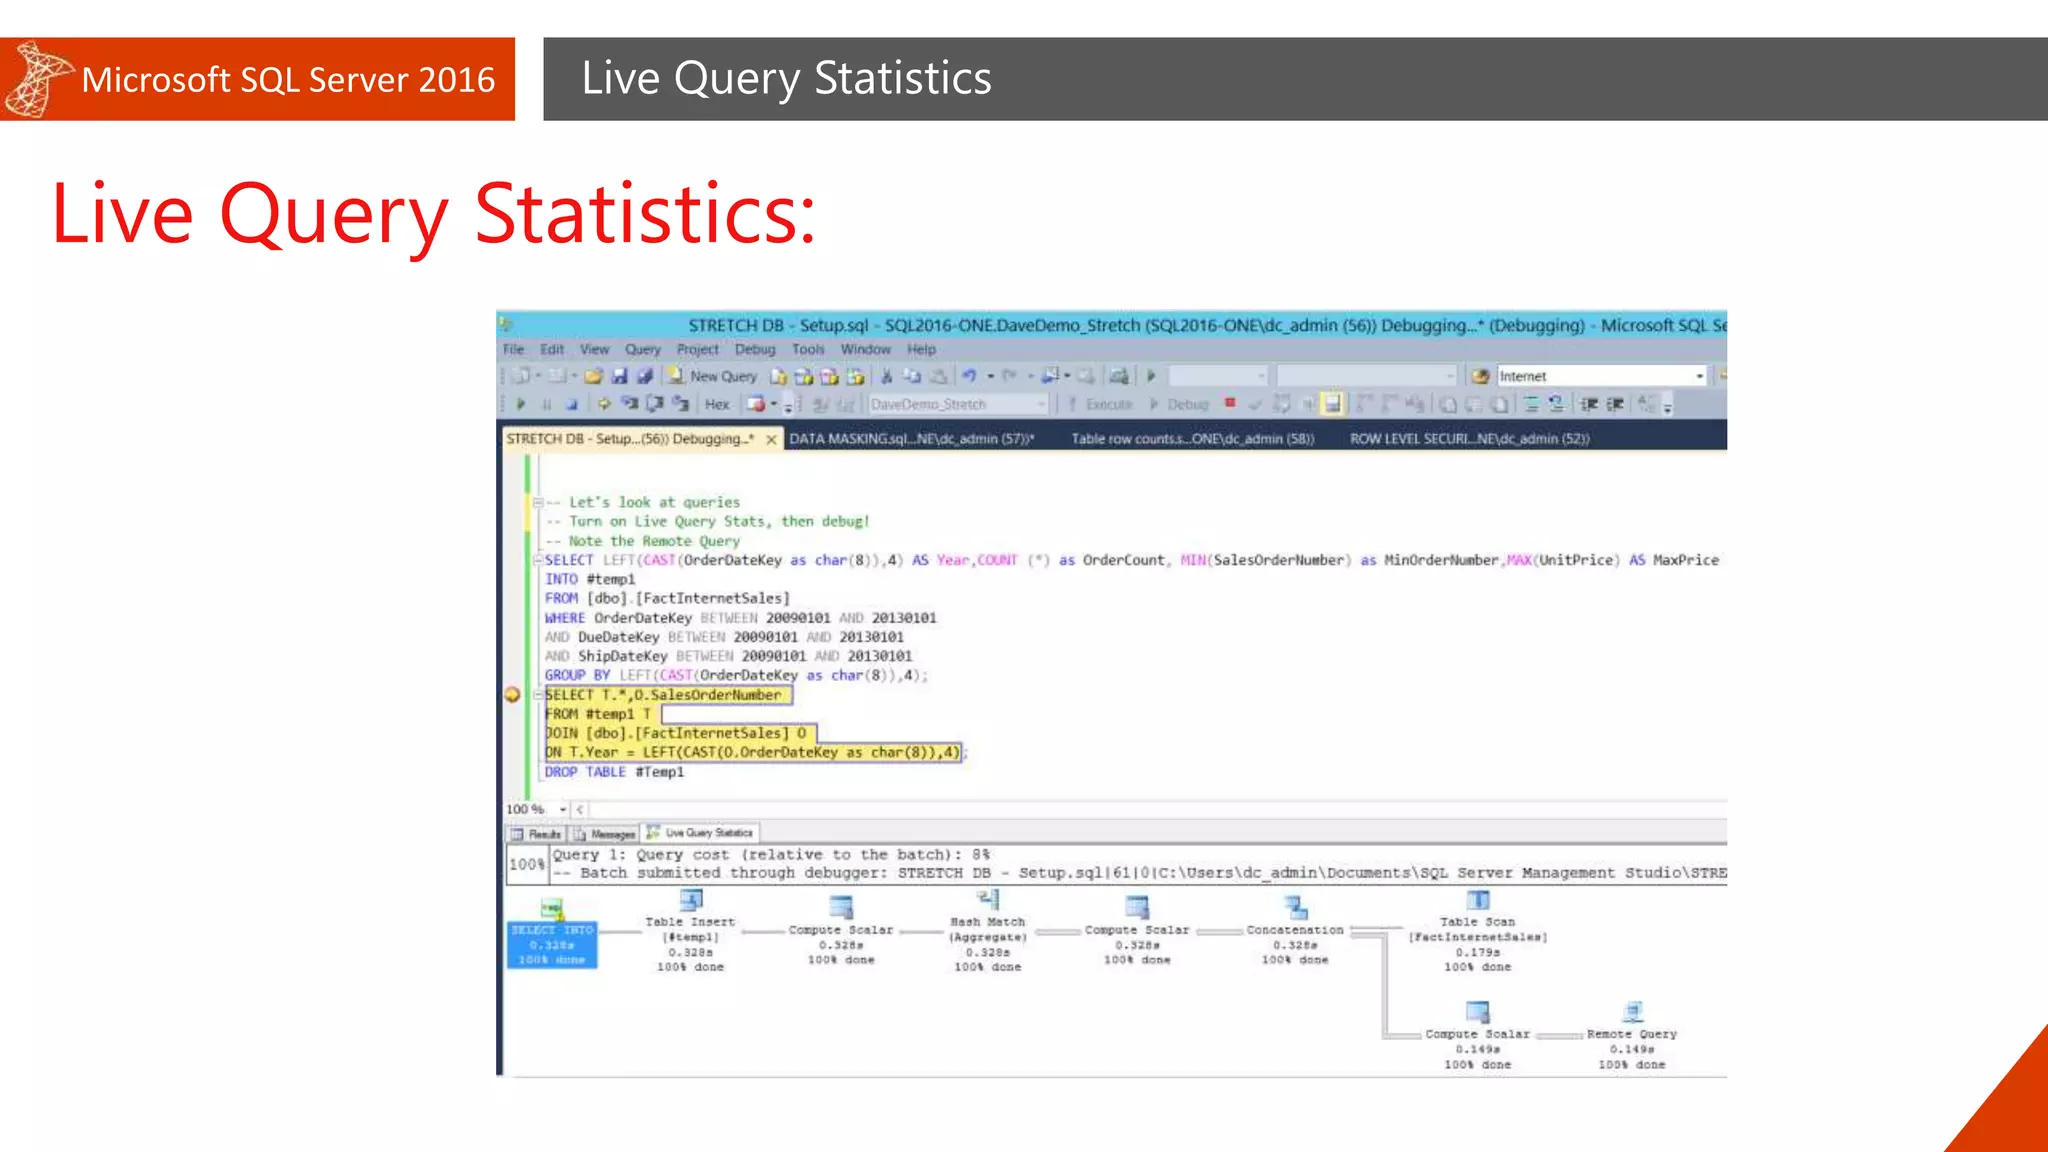The height and width of the screenshot is (1152, 2048).
Task: Switch to Table row counts tab
Action: [1193, 439]
